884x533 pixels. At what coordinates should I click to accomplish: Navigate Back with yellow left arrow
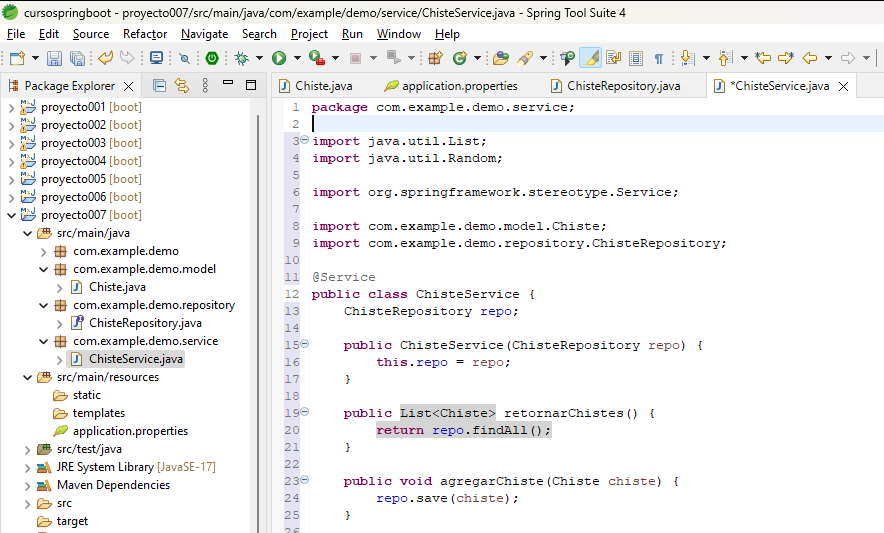pyautogui.click(x=810, y=58)
